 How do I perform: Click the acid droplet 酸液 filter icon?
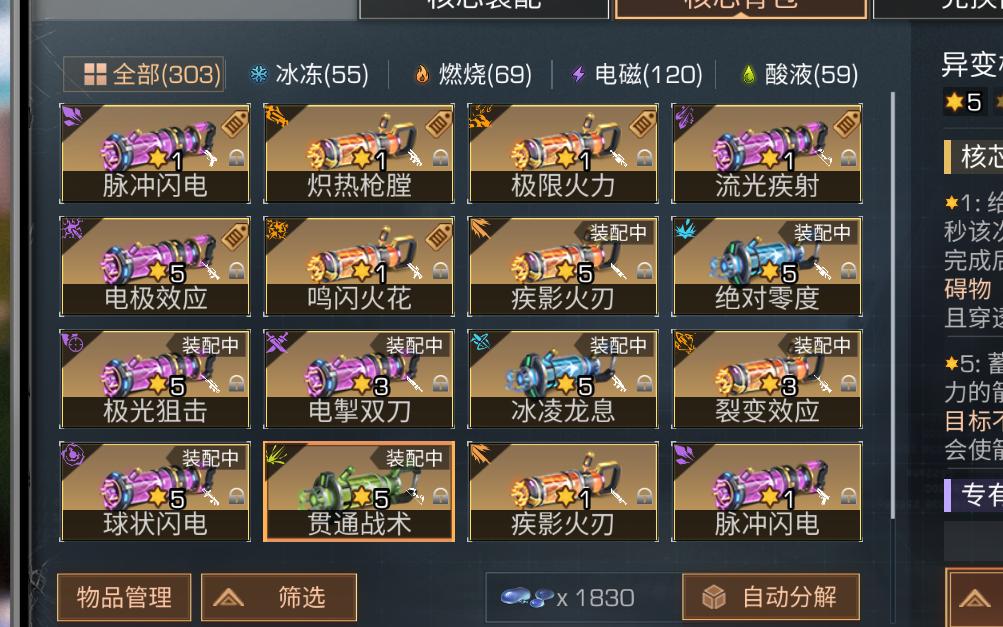[x=748, y=74]
